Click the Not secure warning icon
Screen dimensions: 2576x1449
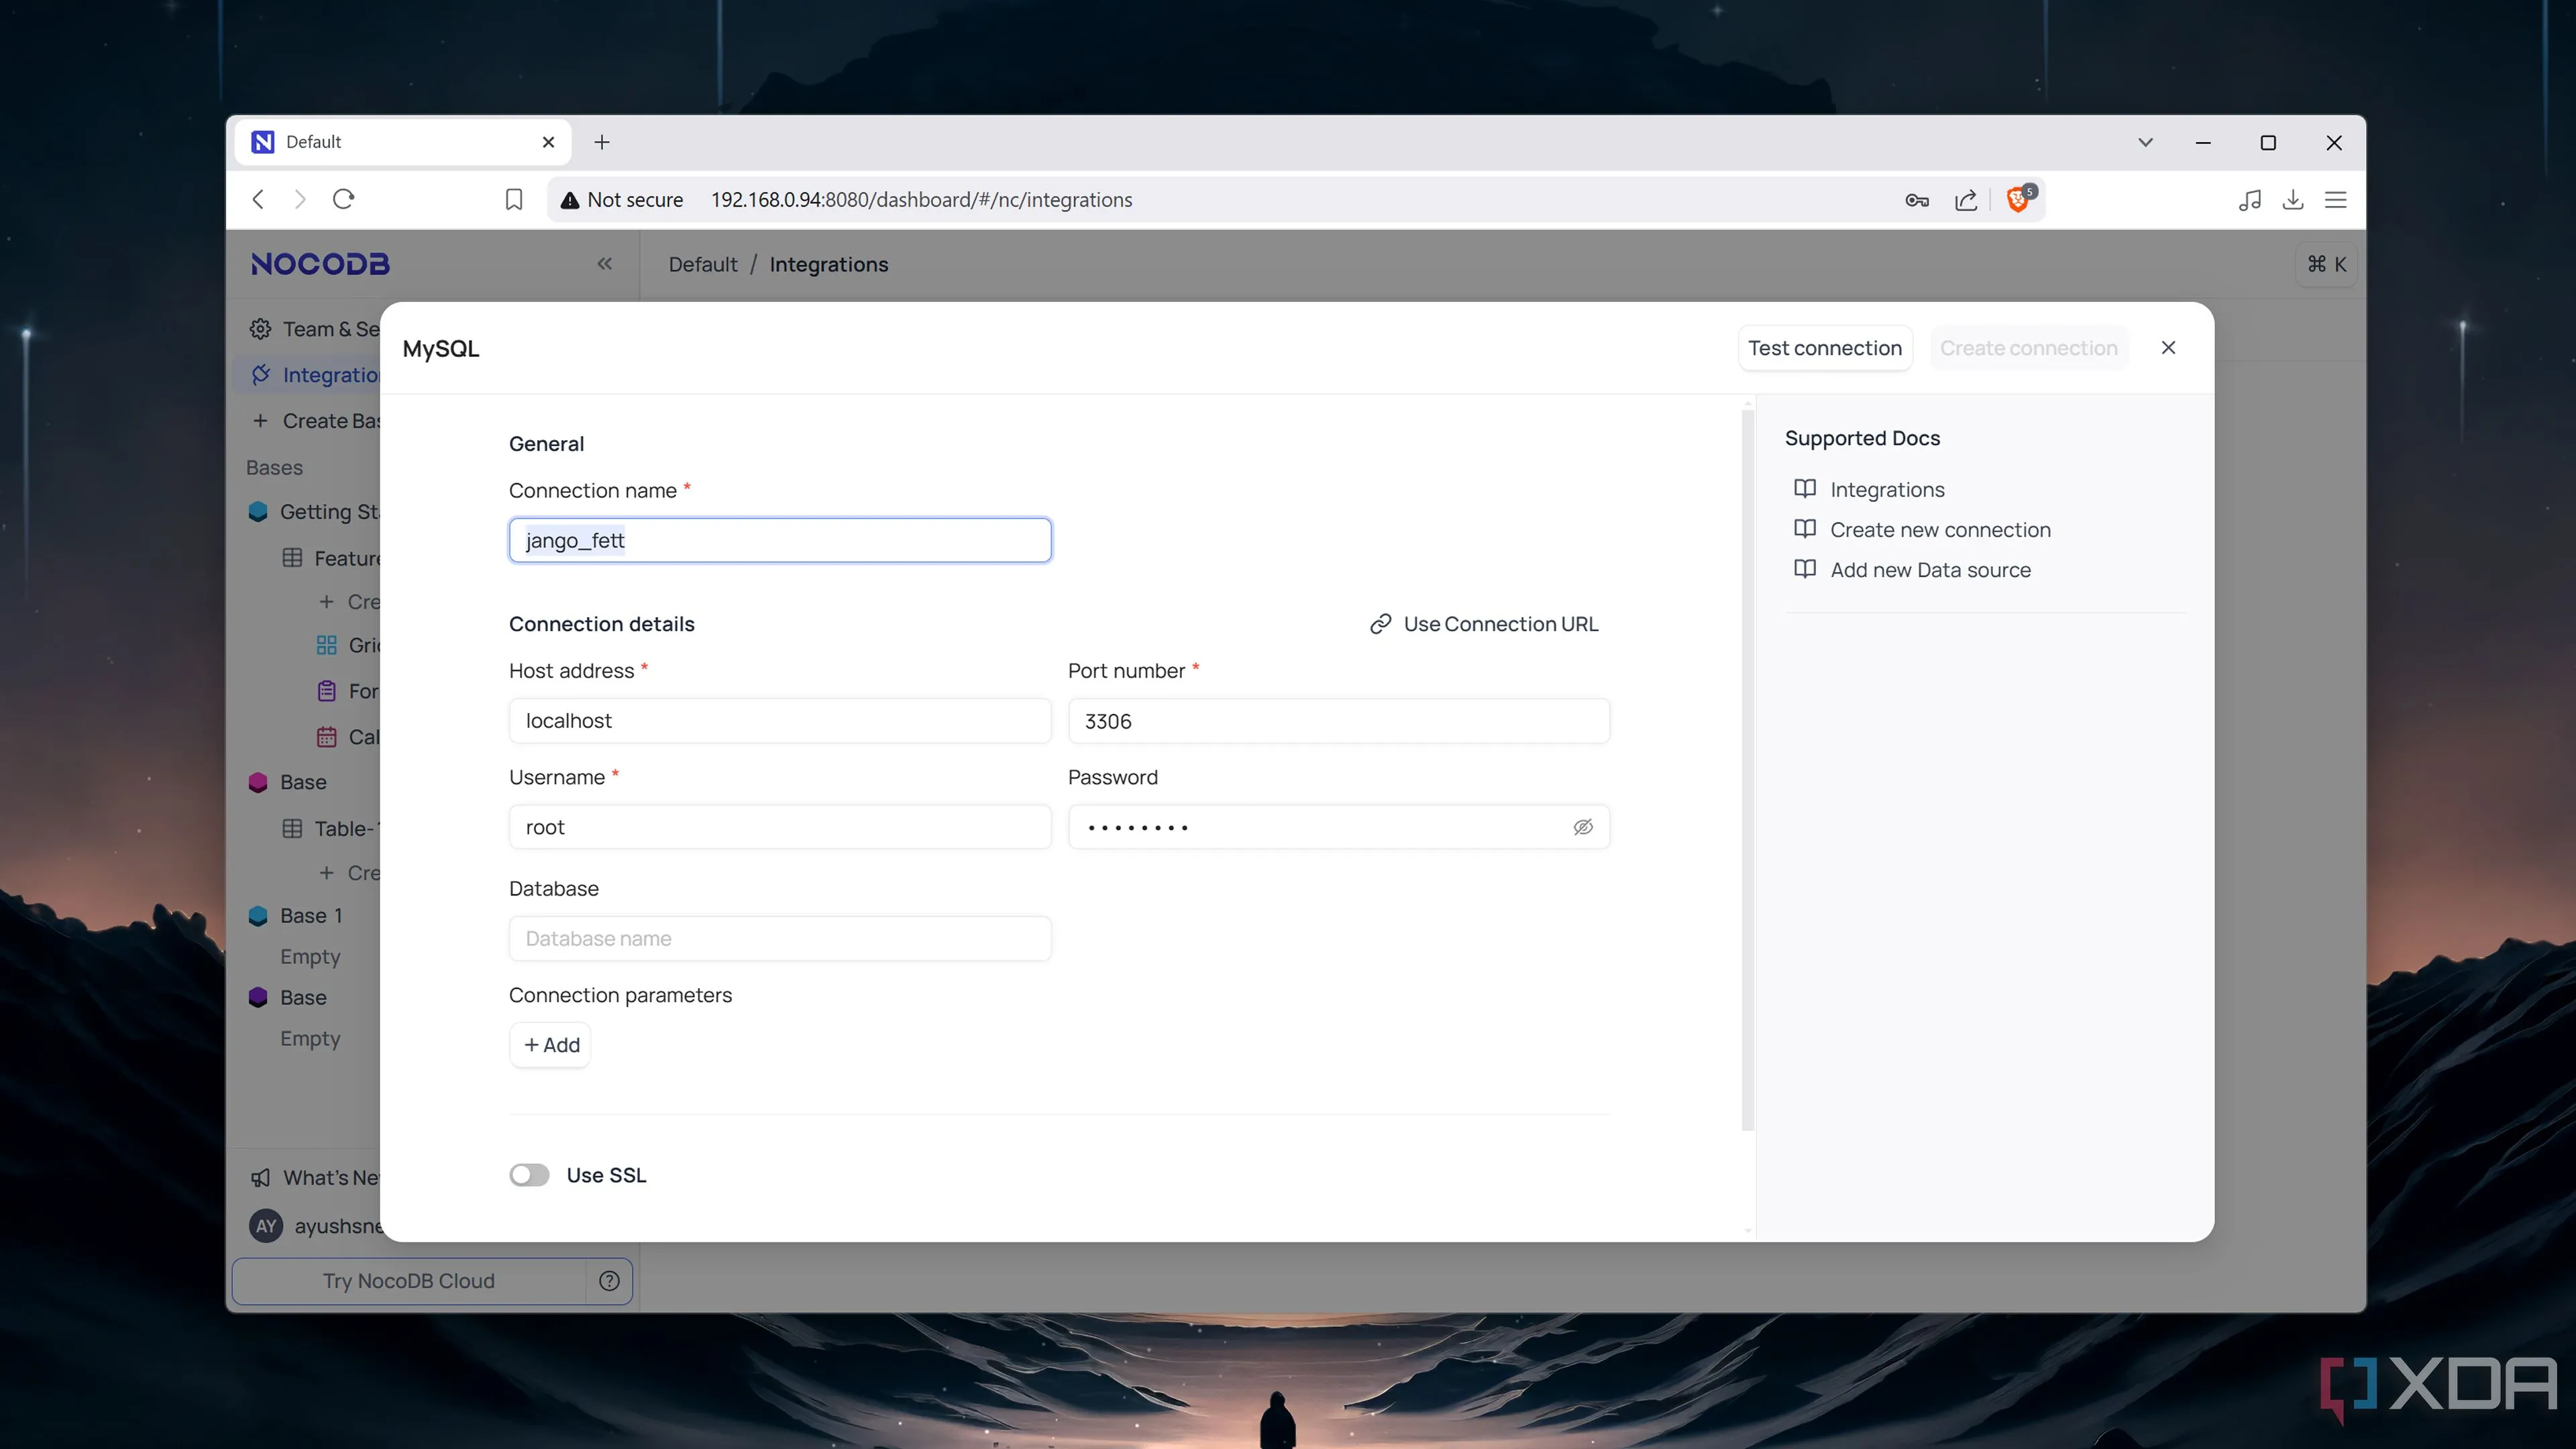(570, 200)
